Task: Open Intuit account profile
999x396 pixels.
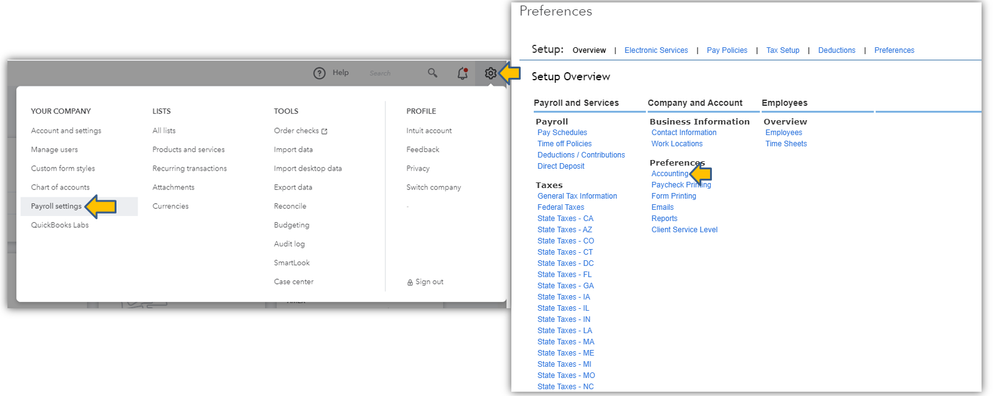Action: [429, 131]
